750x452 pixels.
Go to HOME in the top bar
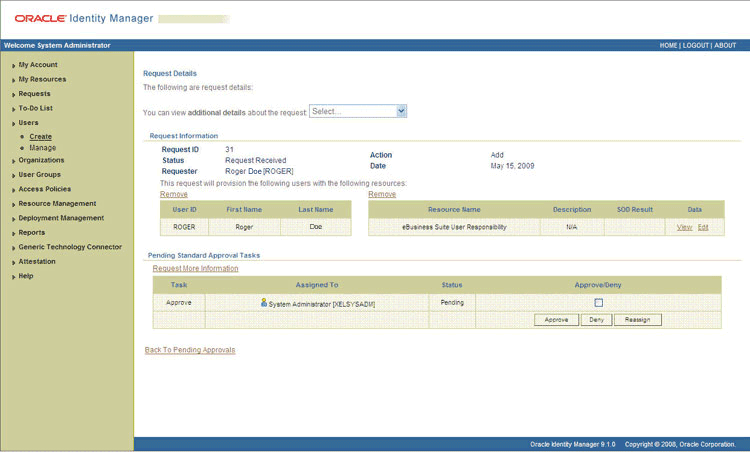pos(668,45)
